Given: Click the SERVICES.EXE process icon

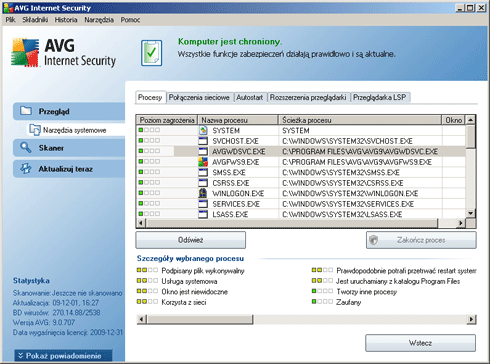Looking at the screenshot, I should pyautogui.click(x=203, y=204).
